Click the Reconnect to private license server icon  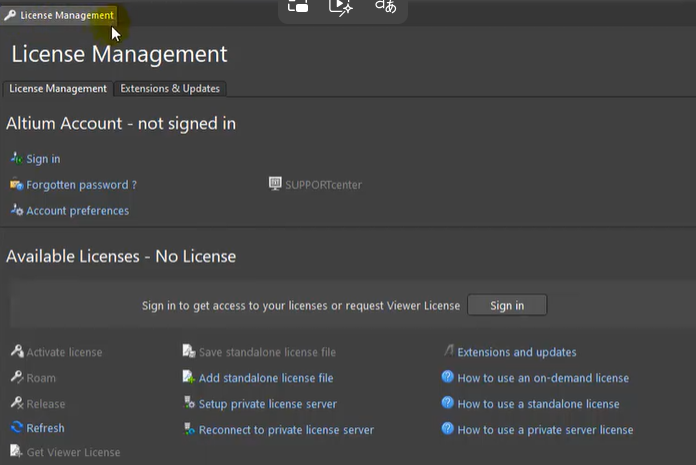click(190, 429)
